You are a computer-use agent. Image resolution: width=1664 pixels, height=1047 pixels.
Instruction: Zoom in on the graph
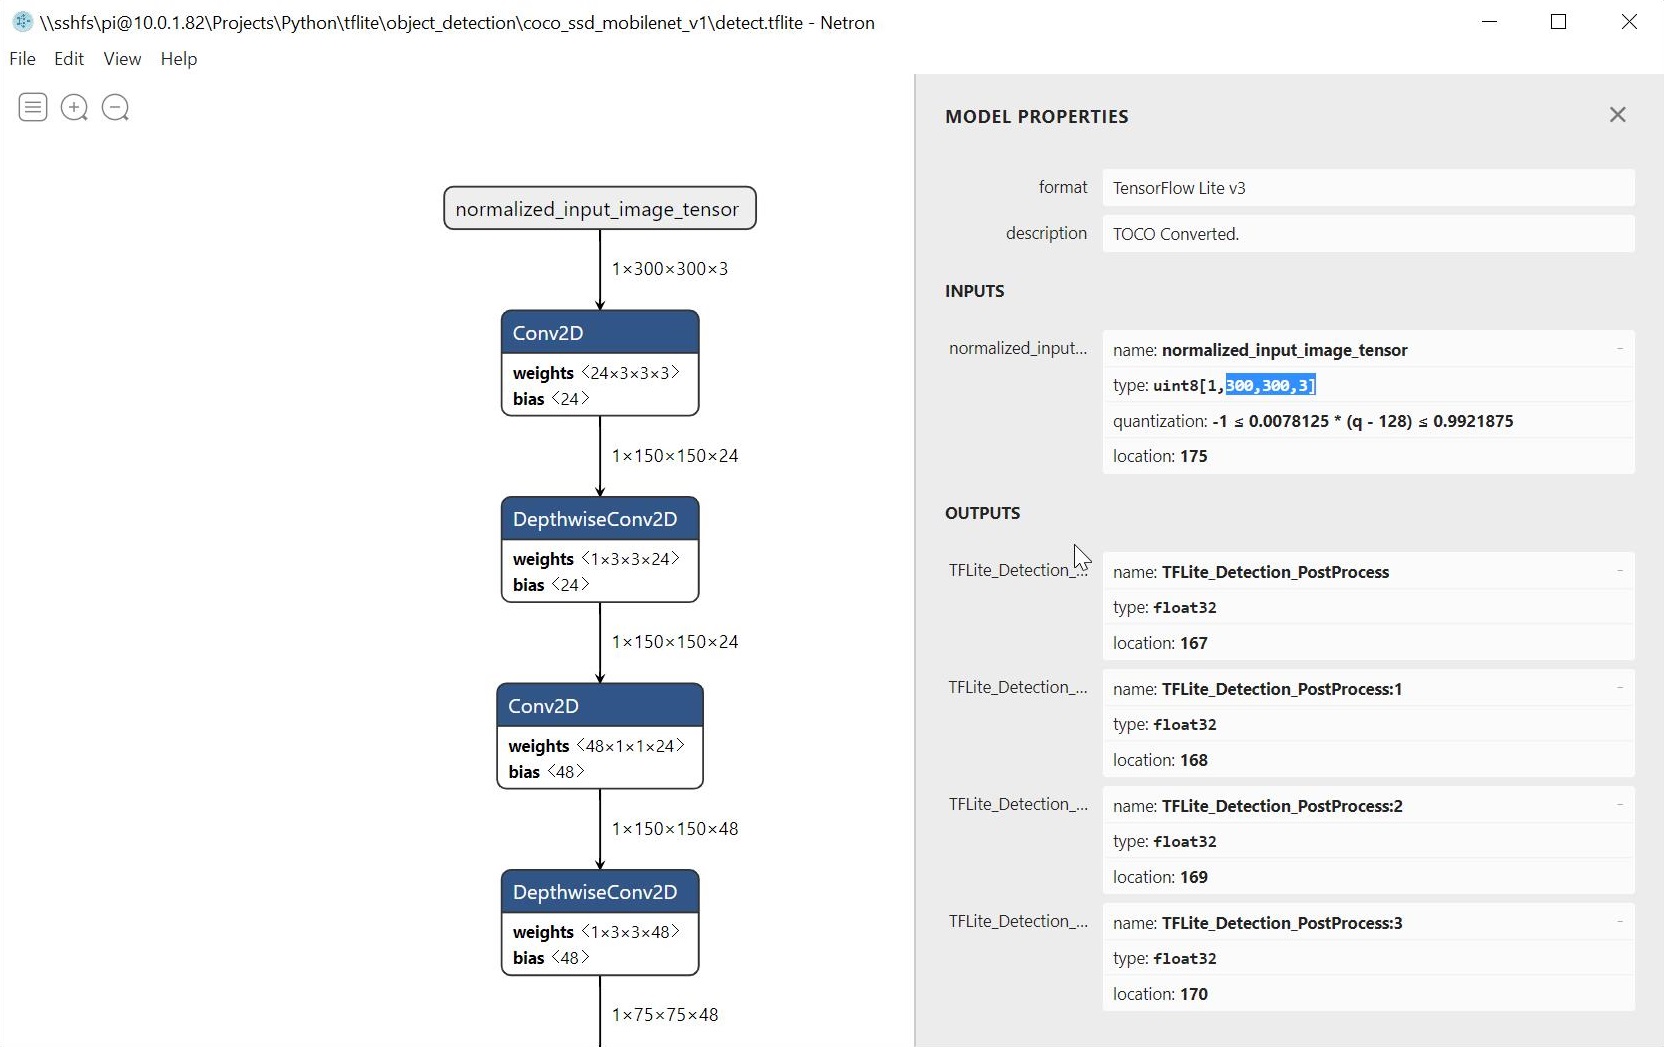pyautogui.click(x=74, y=107)
